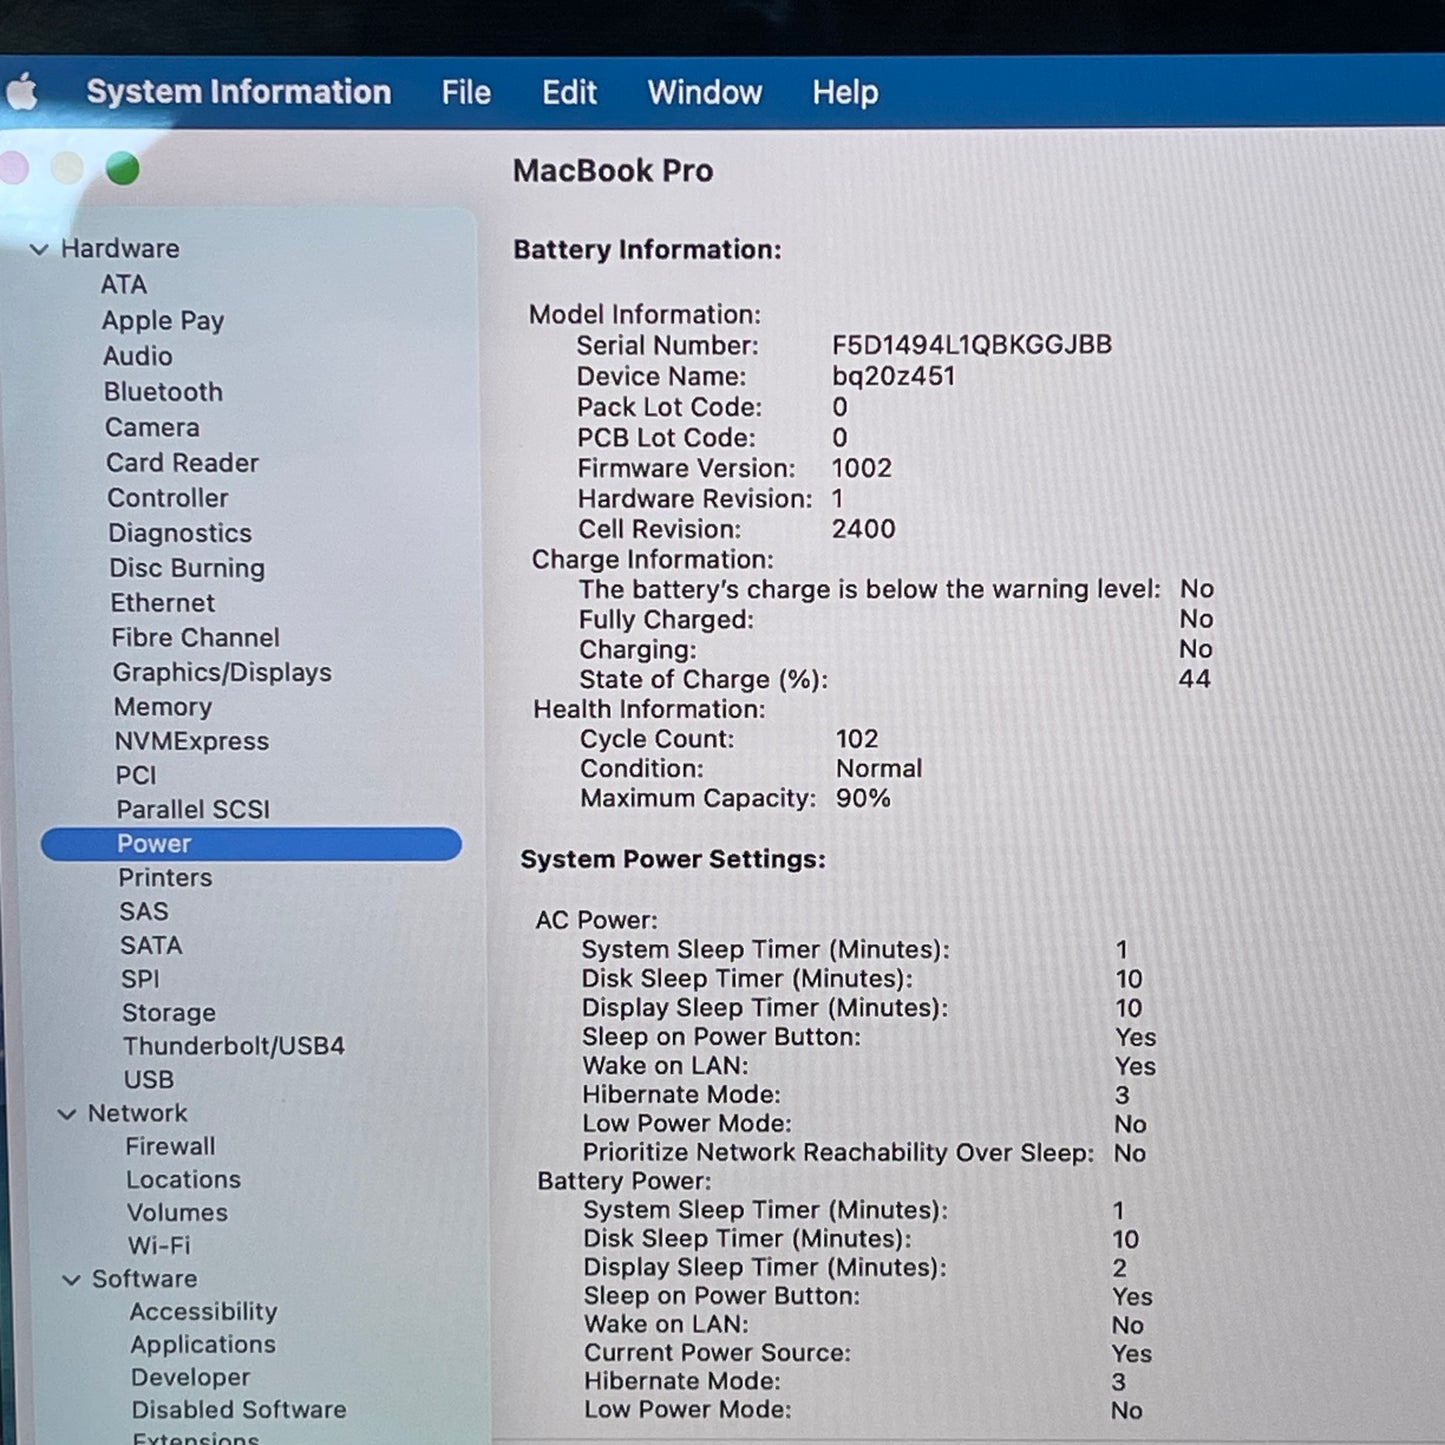This screenshot has height=1445, width=1445.
Task: Select Camera in the sidebar
Action: (x=152, y=428)
